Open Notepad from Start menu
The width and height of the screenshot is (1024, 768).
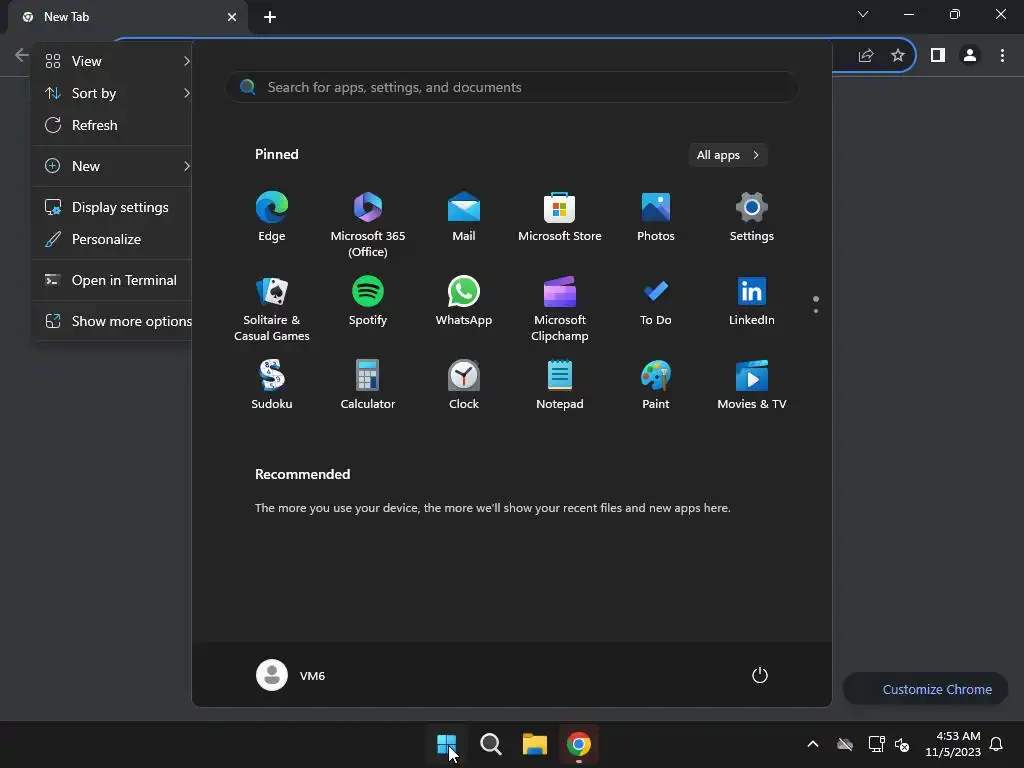[560, 385]
